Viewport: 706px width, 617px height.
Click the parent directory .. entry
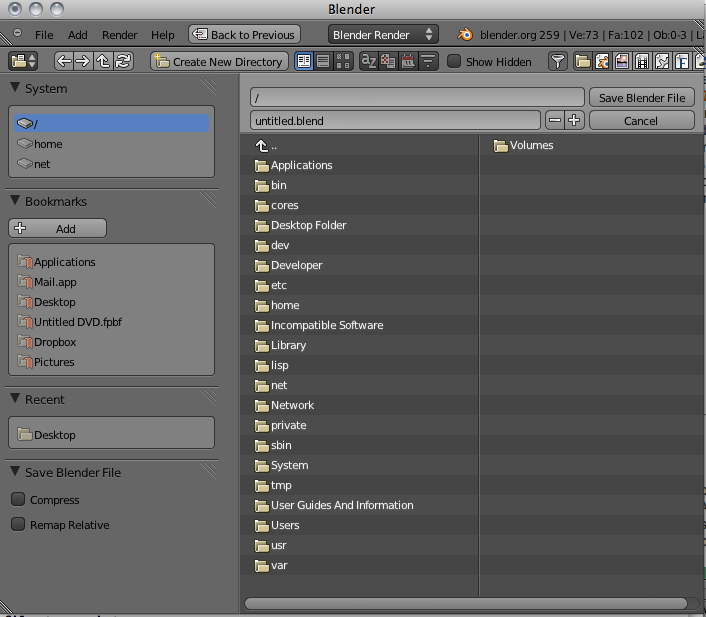coord(359,145)
